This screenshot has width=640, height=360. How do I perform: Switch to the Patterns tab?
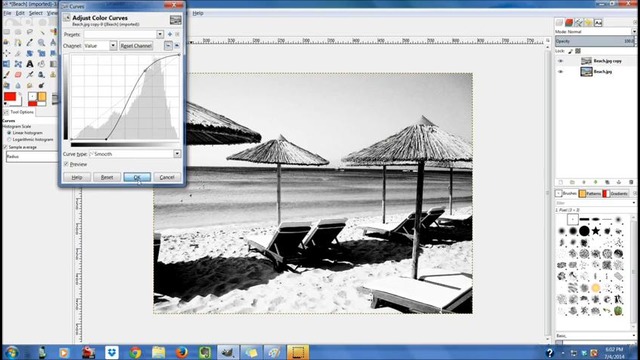coord(590,193)
